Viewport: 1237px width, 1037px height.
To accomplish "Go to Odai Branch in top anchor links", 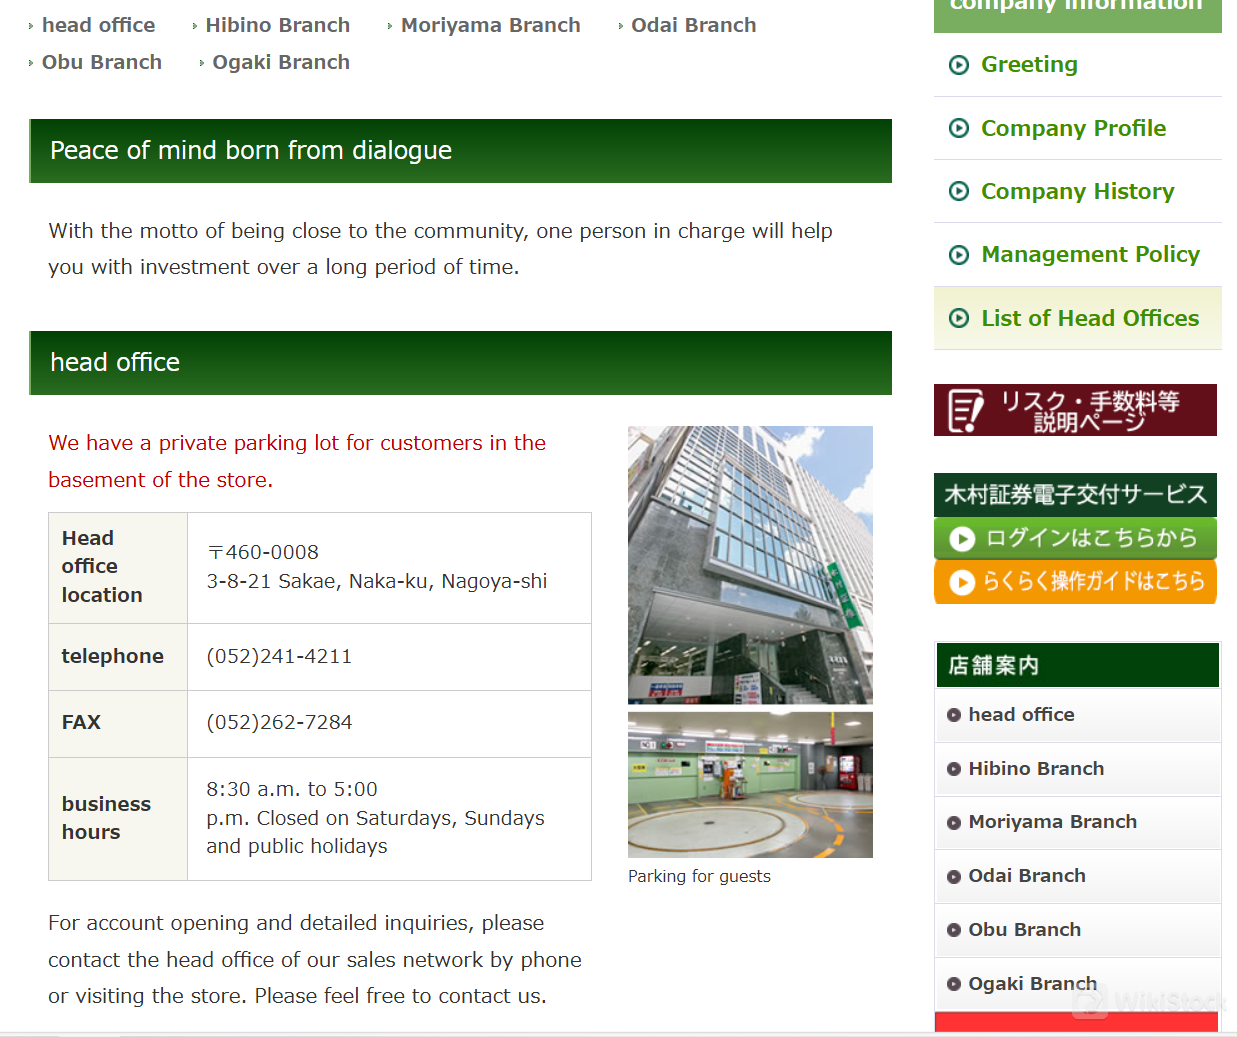I will tap(693, 25).
